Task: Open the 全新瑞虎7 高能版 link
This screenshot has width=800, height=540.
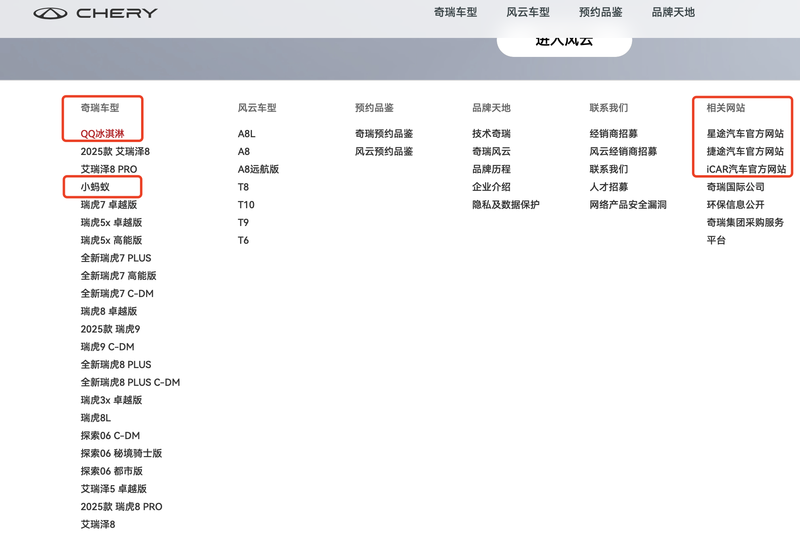Action: [118, 276]
